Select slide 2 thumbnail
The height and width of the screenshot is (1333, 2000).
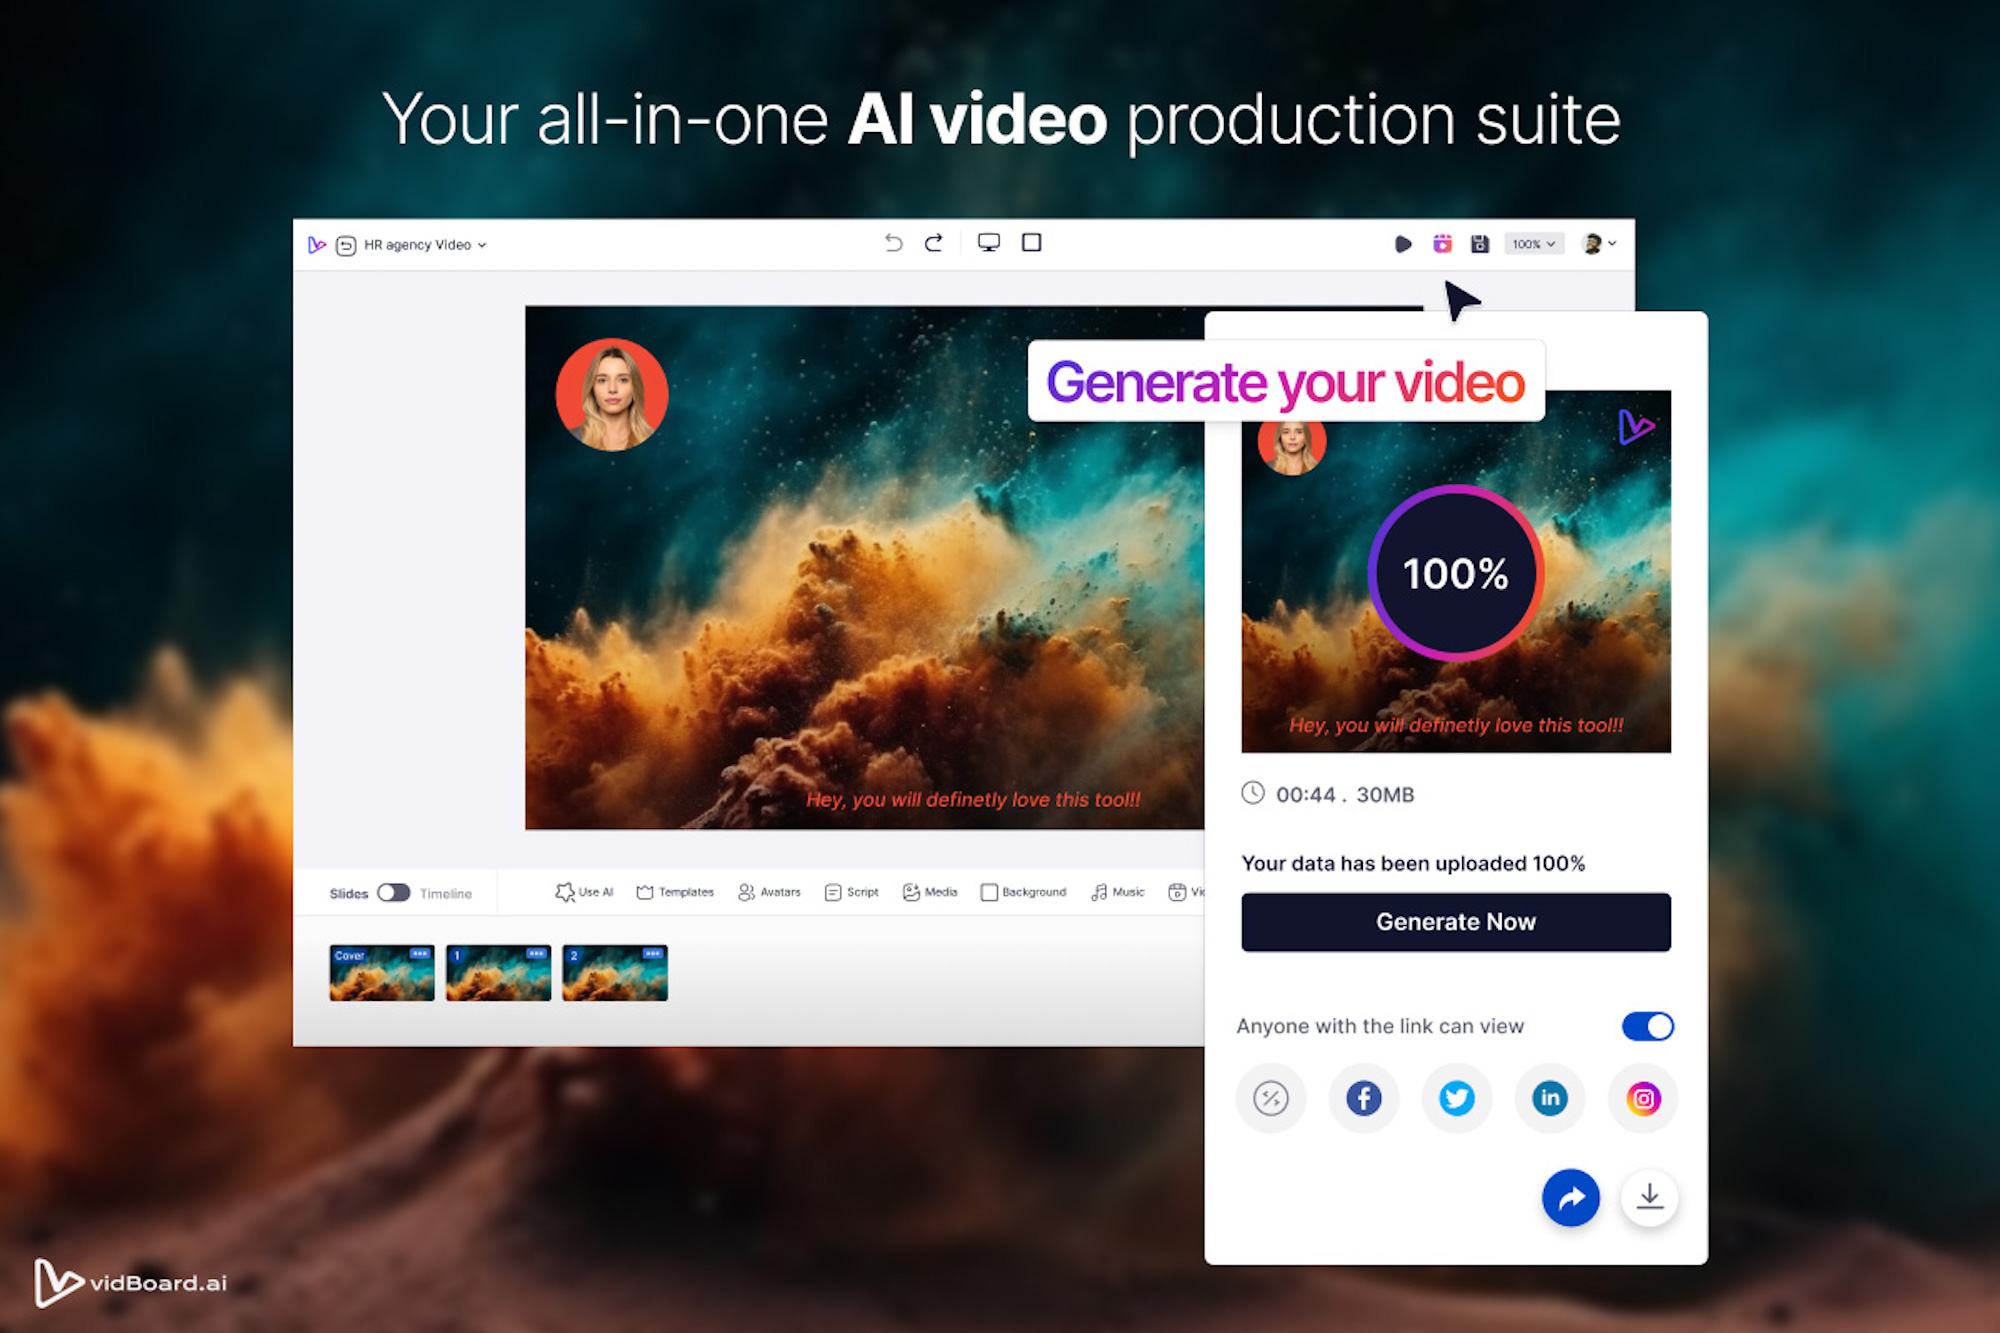point(615,973)
